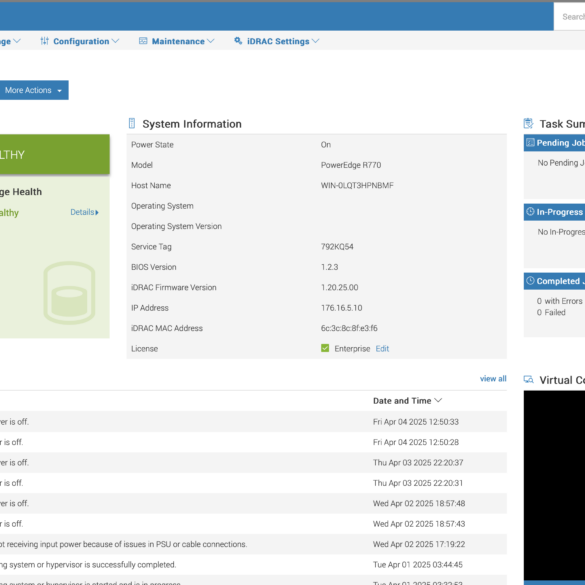Click the Search input field
Screen dimensions: 585x585
tap(569, 17)
